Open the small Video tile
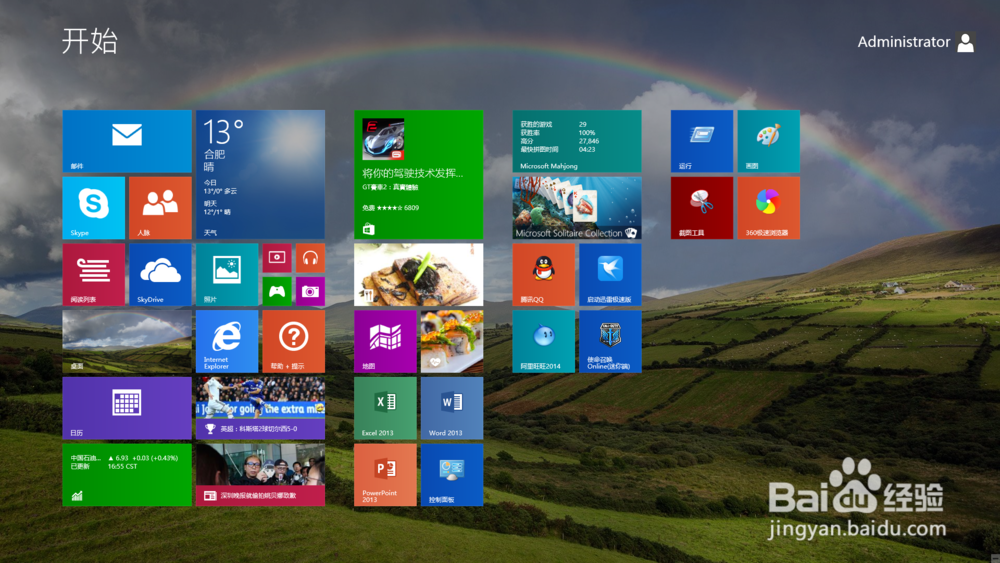 pos(277,258)
